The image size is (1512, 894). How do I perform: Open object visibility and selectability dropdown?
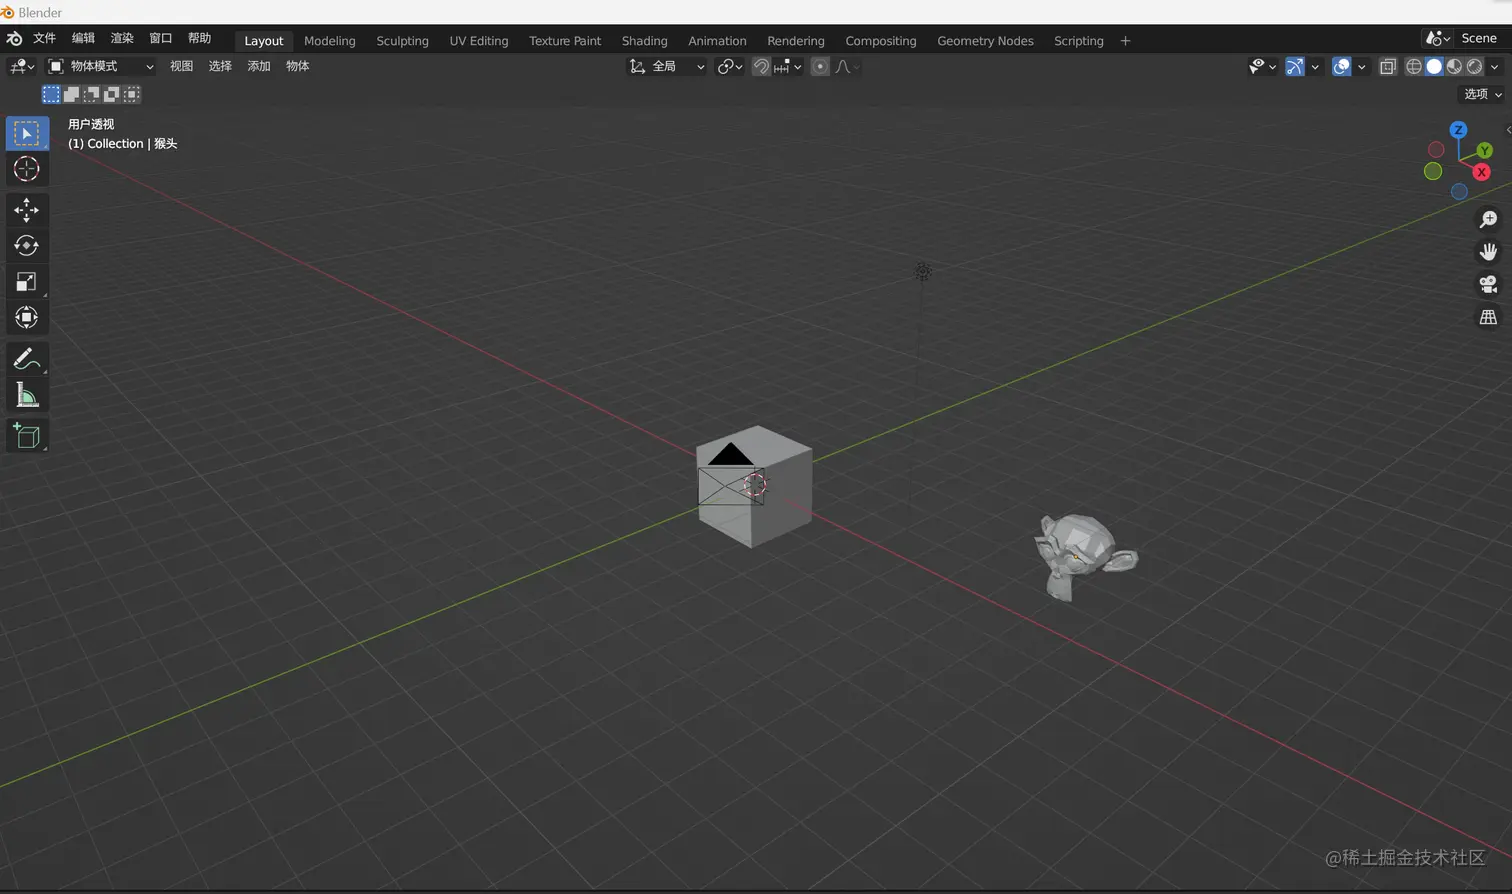pos(1262,67)
